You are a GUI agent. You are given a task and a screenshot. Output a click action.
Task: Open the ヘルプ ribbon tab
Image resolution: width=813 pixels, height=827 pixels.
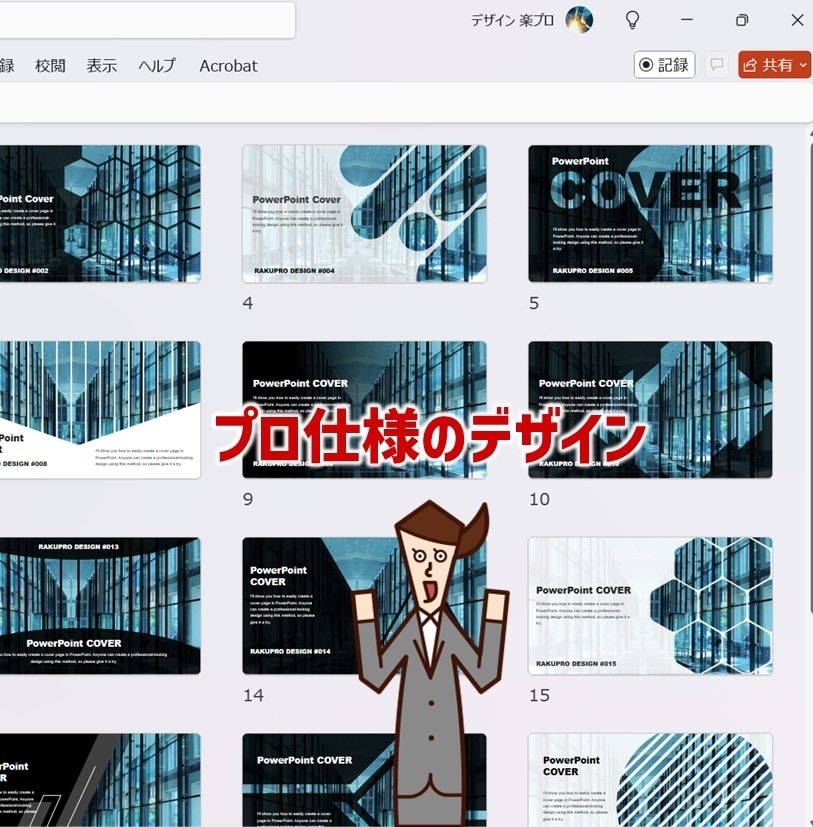(x=157, y=65)
